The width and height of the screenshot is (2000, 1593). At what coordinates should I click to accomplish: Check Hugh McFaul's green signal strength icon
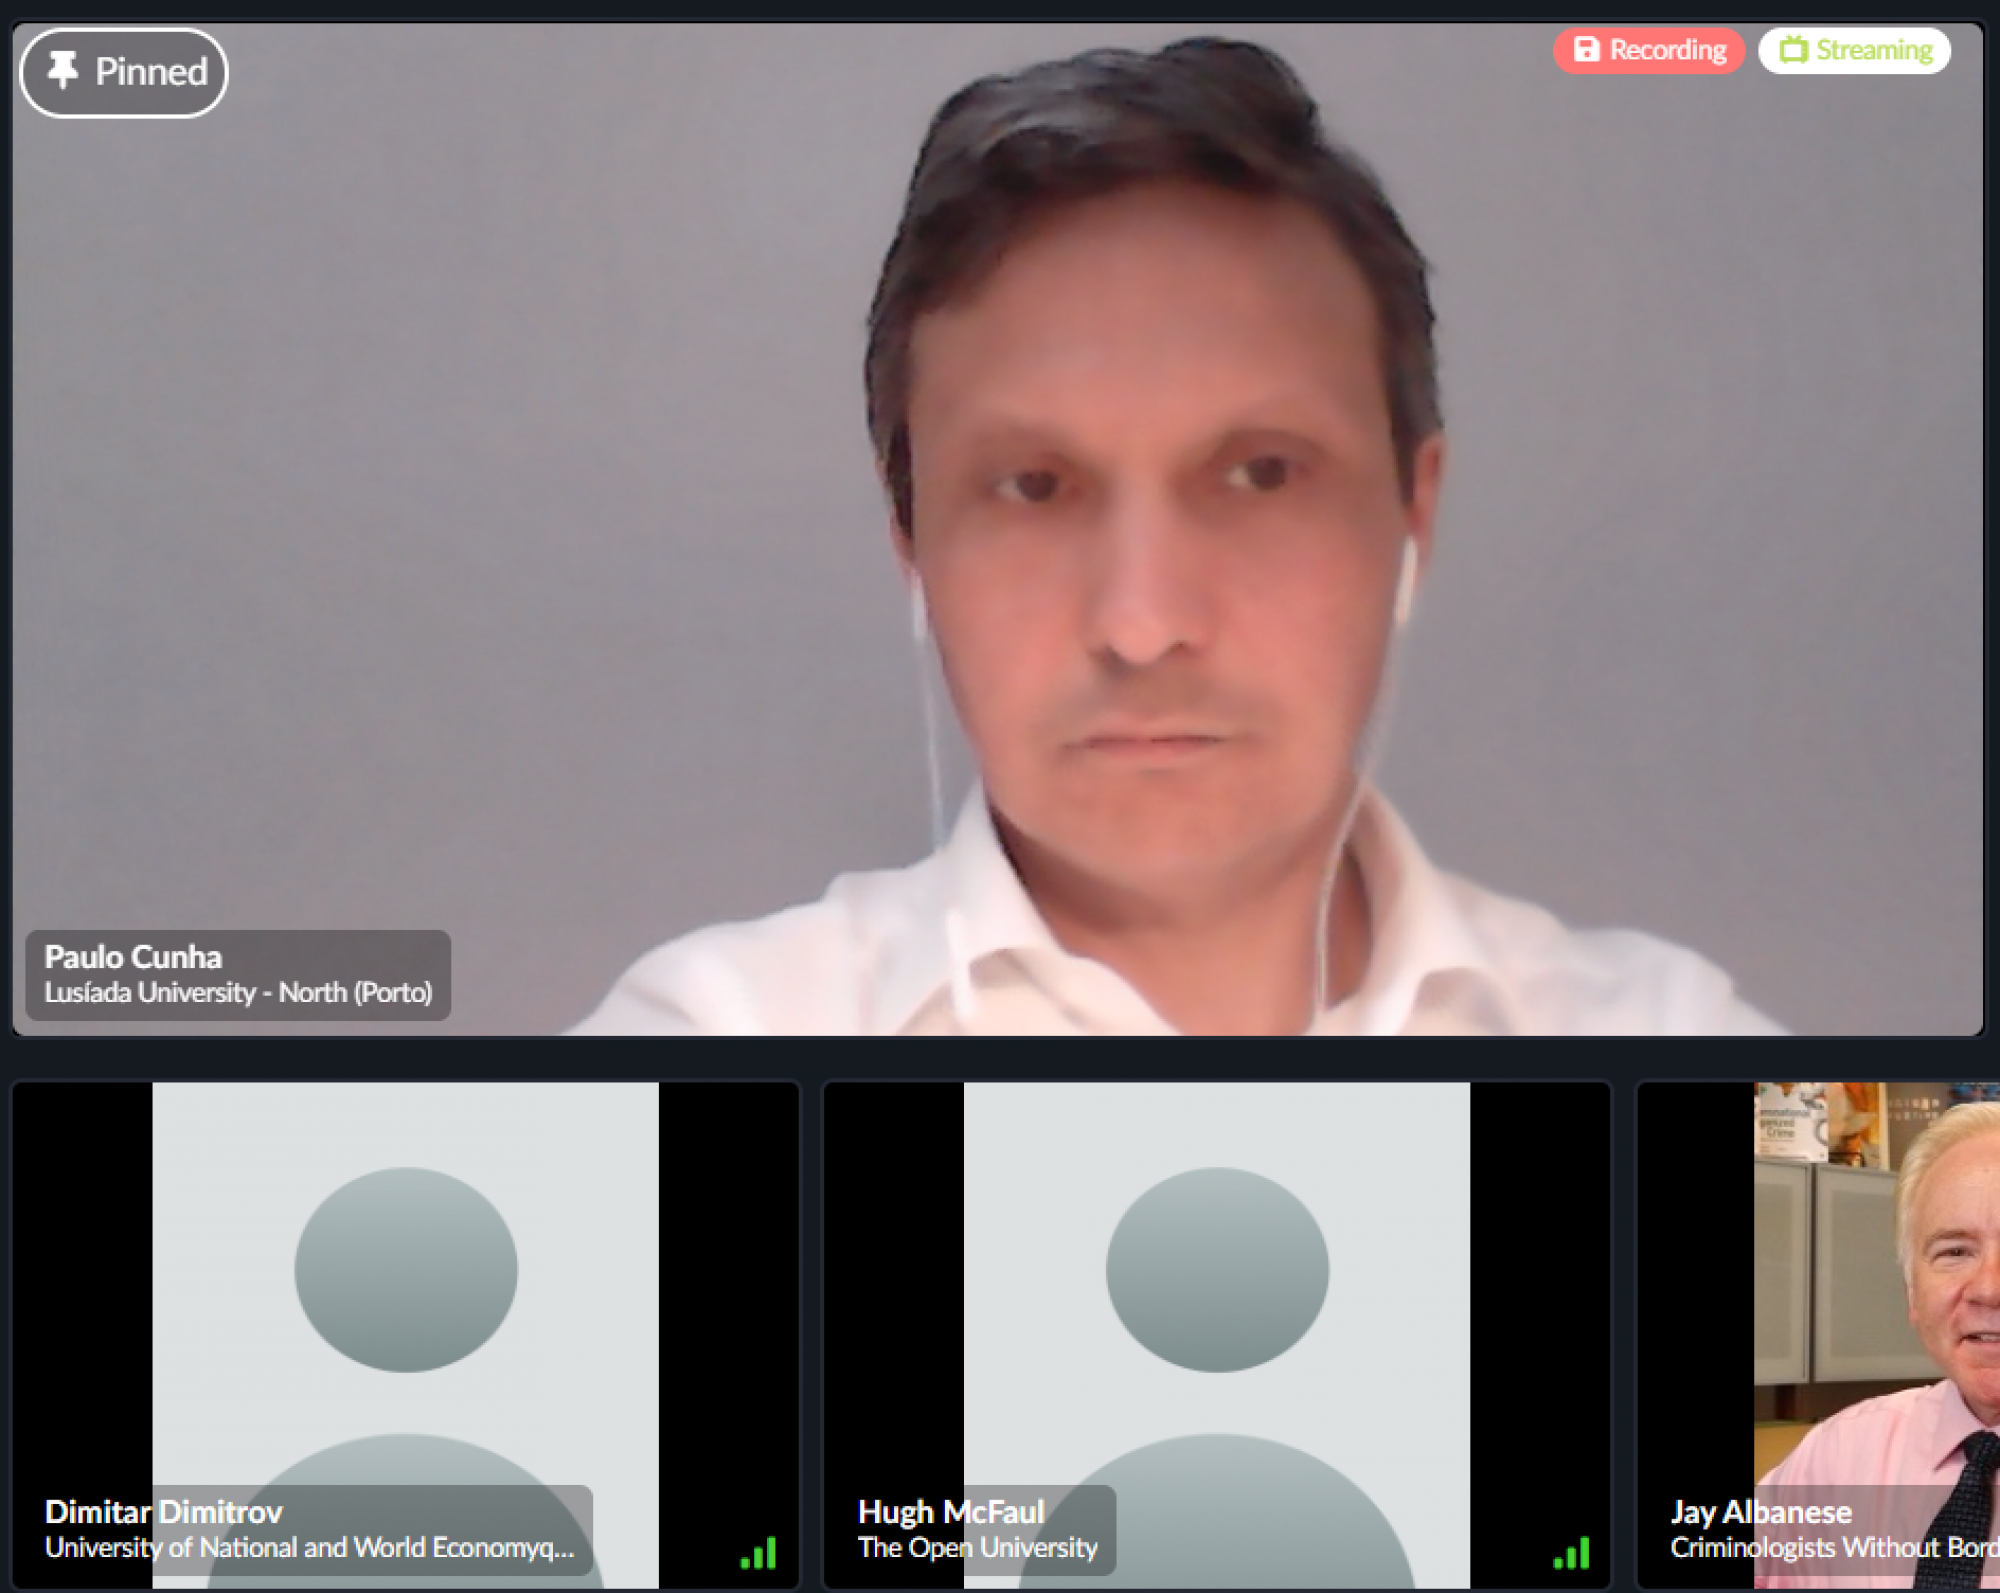click(1572, 1553)
